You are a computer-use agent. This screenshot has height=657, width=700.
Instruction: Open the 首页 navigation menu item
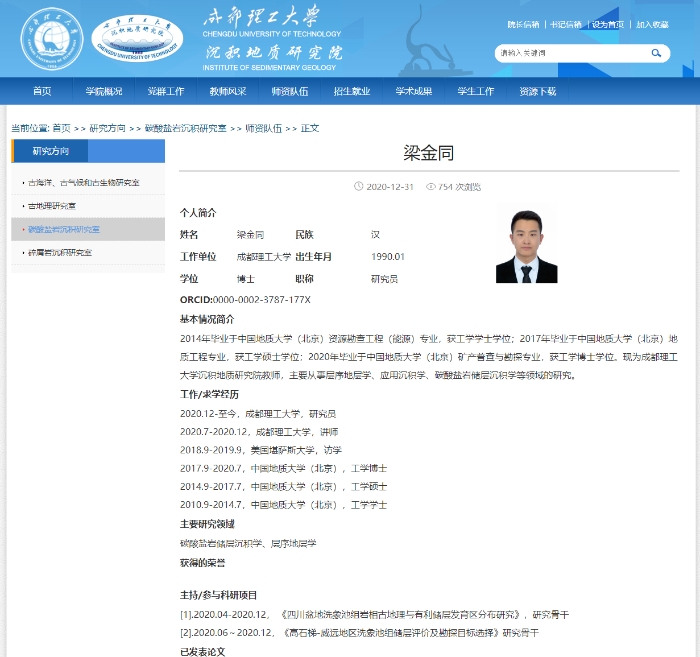coord(42,91)
